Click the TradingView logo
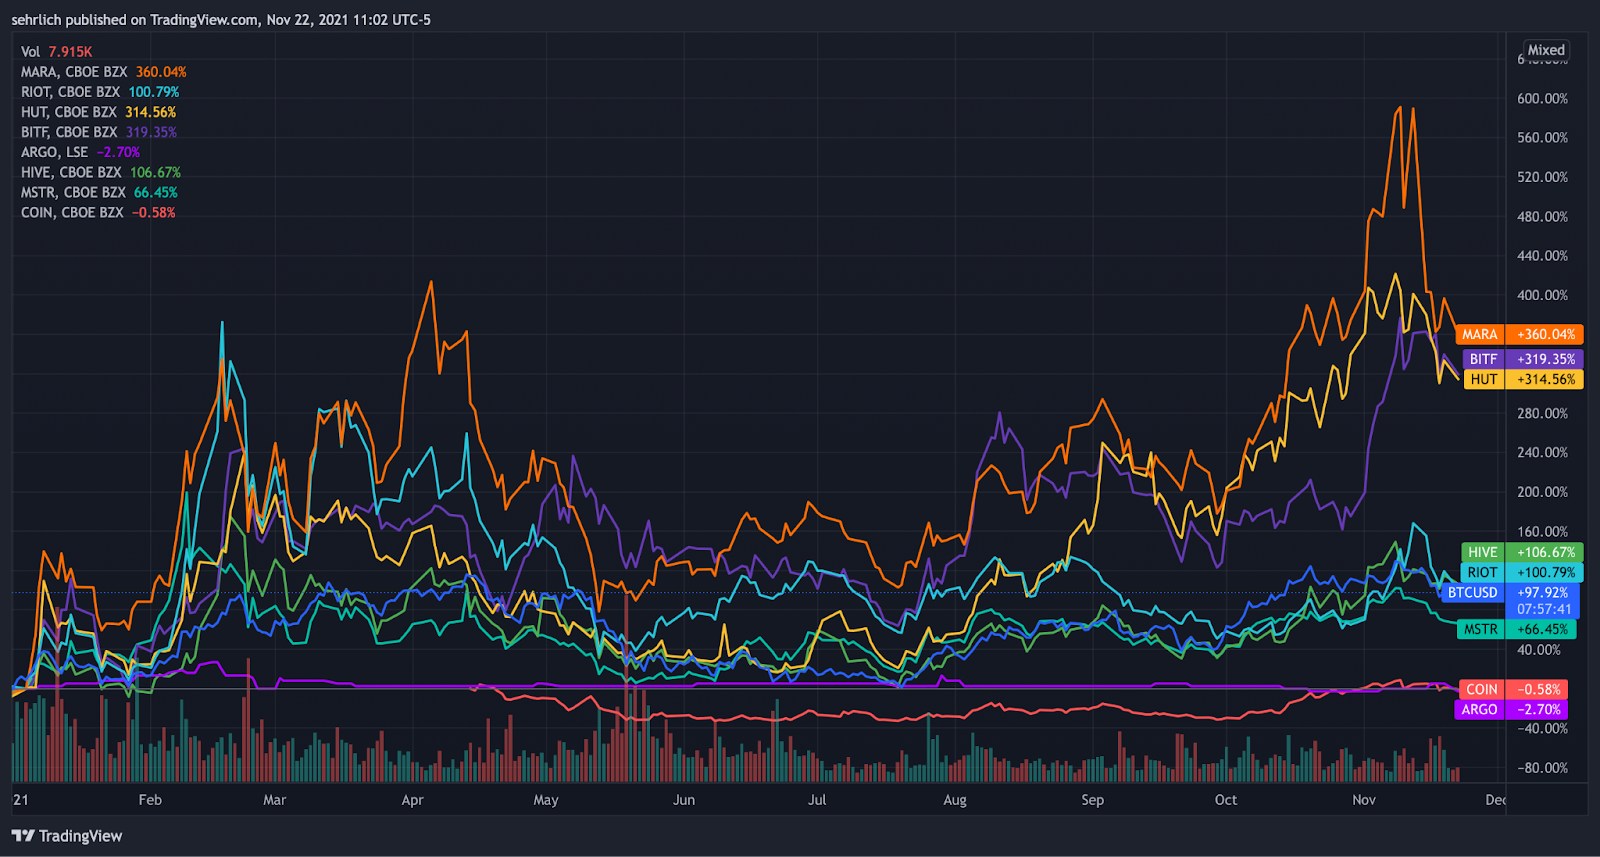Image resolution: width=1600 pixels, height=857 pixels. [67, 836]
